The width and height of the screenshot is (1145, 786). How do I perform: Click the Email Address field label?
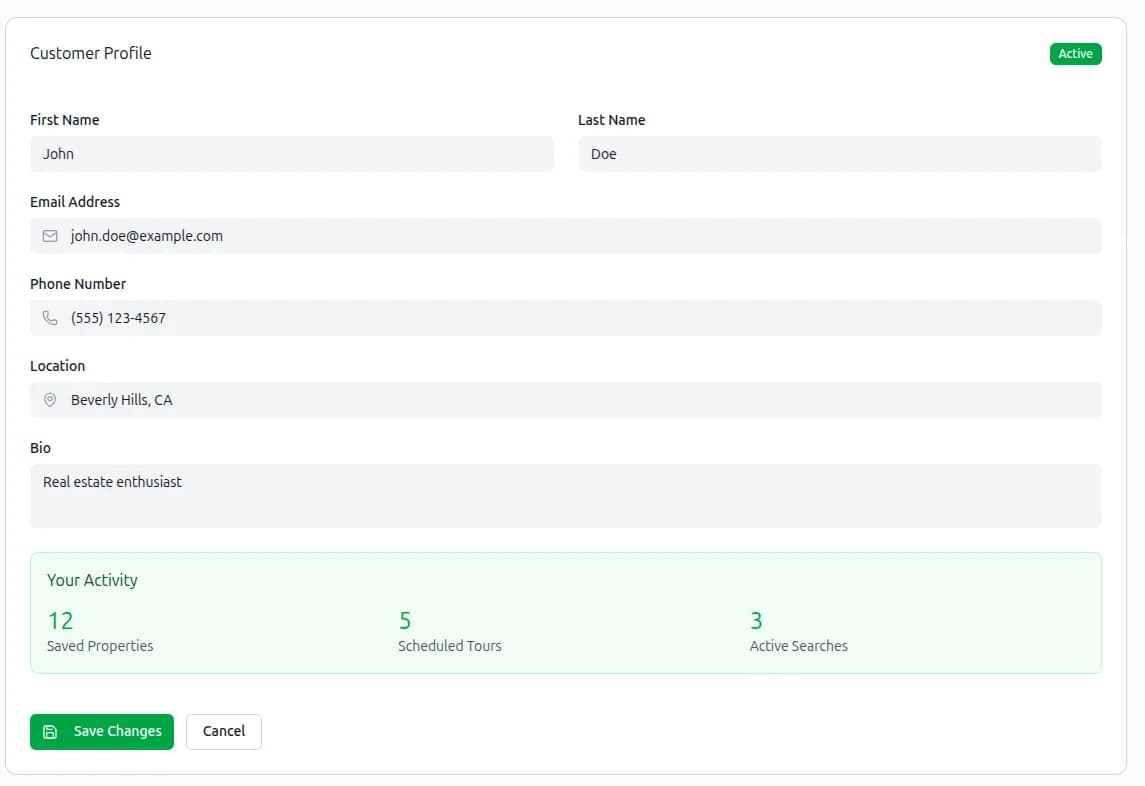coord(75,202)
